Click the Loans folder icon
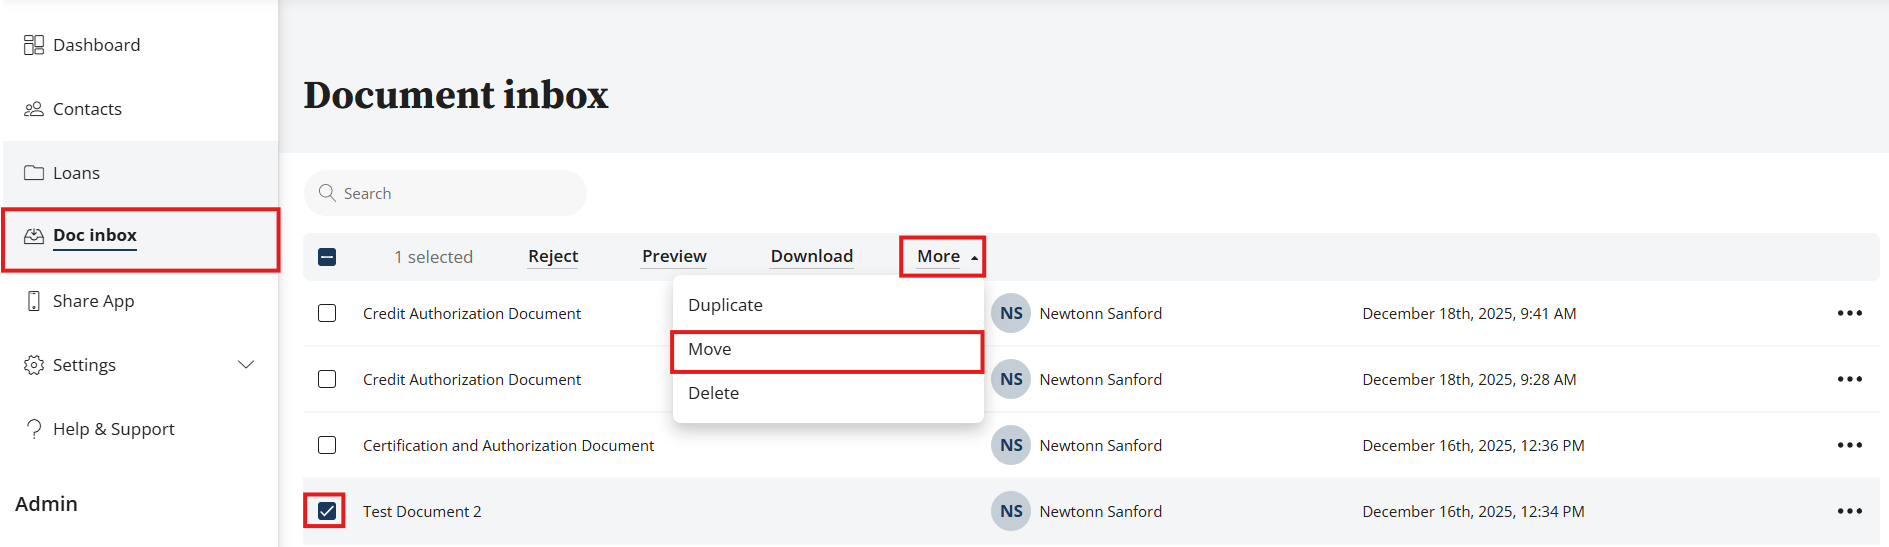The width and height of the screenshot is (1889, 547). tap(34, 173)
